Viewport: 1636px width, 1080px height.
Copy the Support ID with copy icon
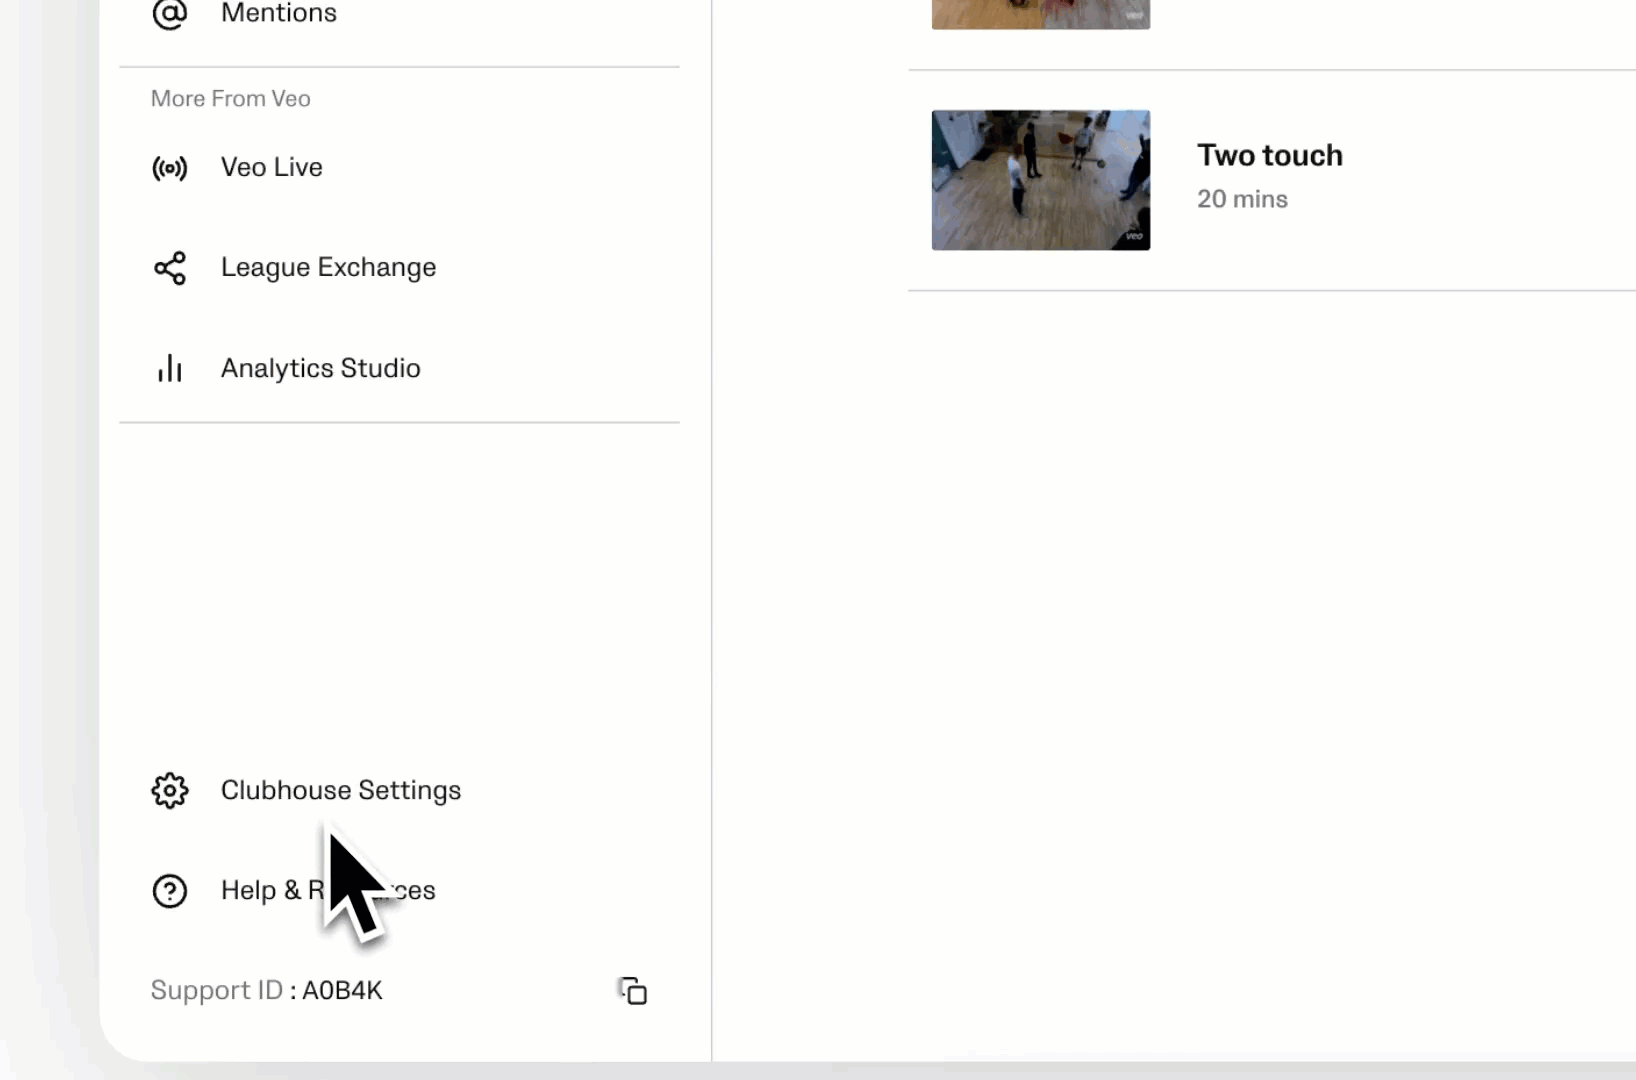pos(633,991)
